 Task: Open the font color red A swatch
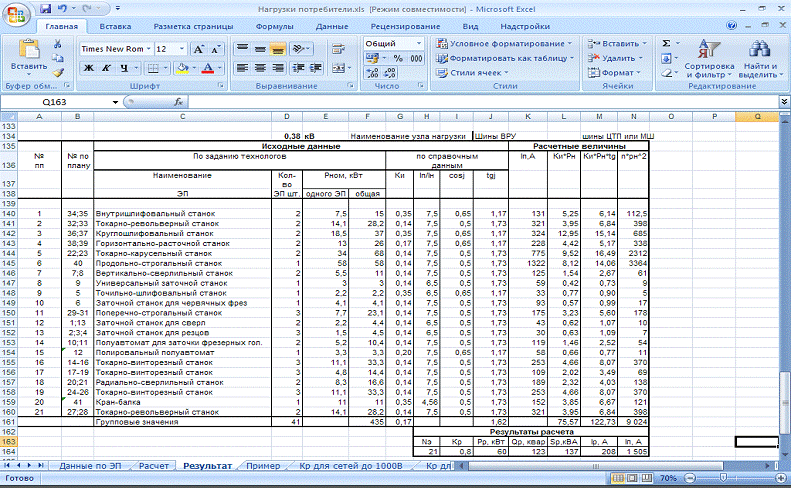[208, 68]
